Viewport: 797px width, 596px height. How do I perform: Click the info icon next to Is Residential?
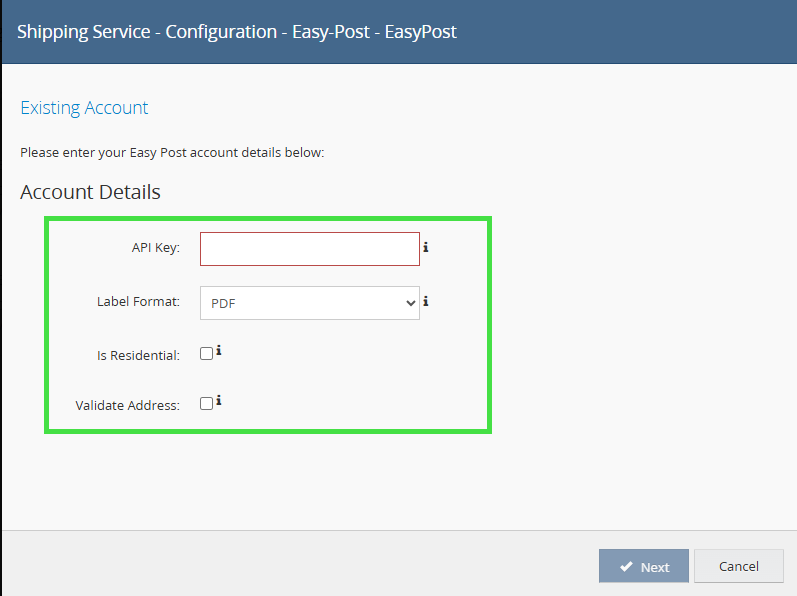point(219,350)
